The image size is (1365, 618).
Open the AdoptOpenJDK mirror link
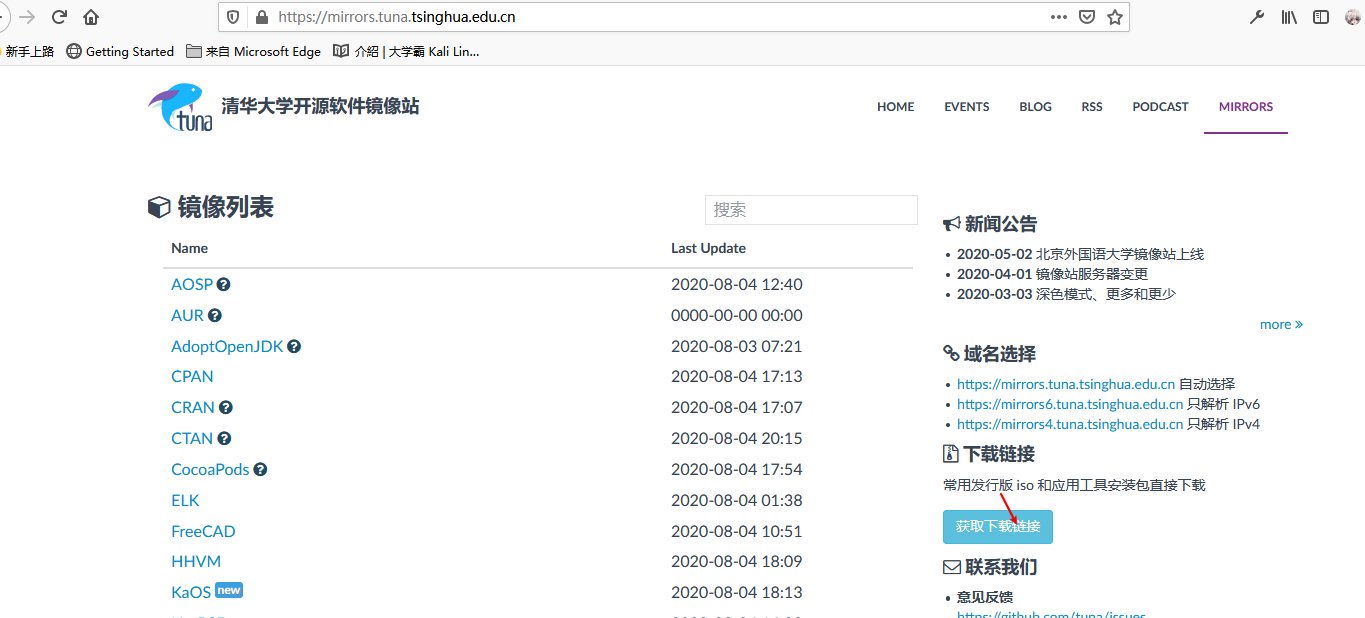227,346
